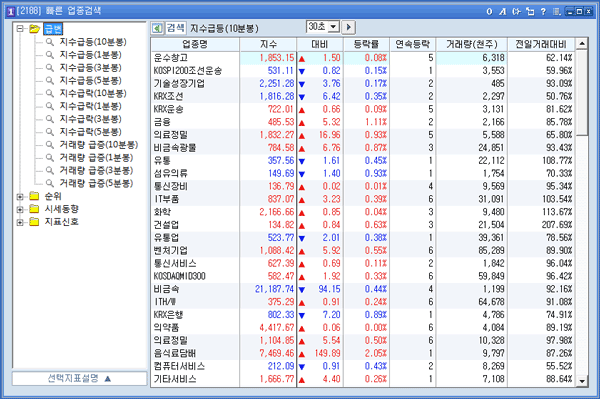Click the 검색 button
The height and width of the screenshot is (399, 600).
pos(176,28)
